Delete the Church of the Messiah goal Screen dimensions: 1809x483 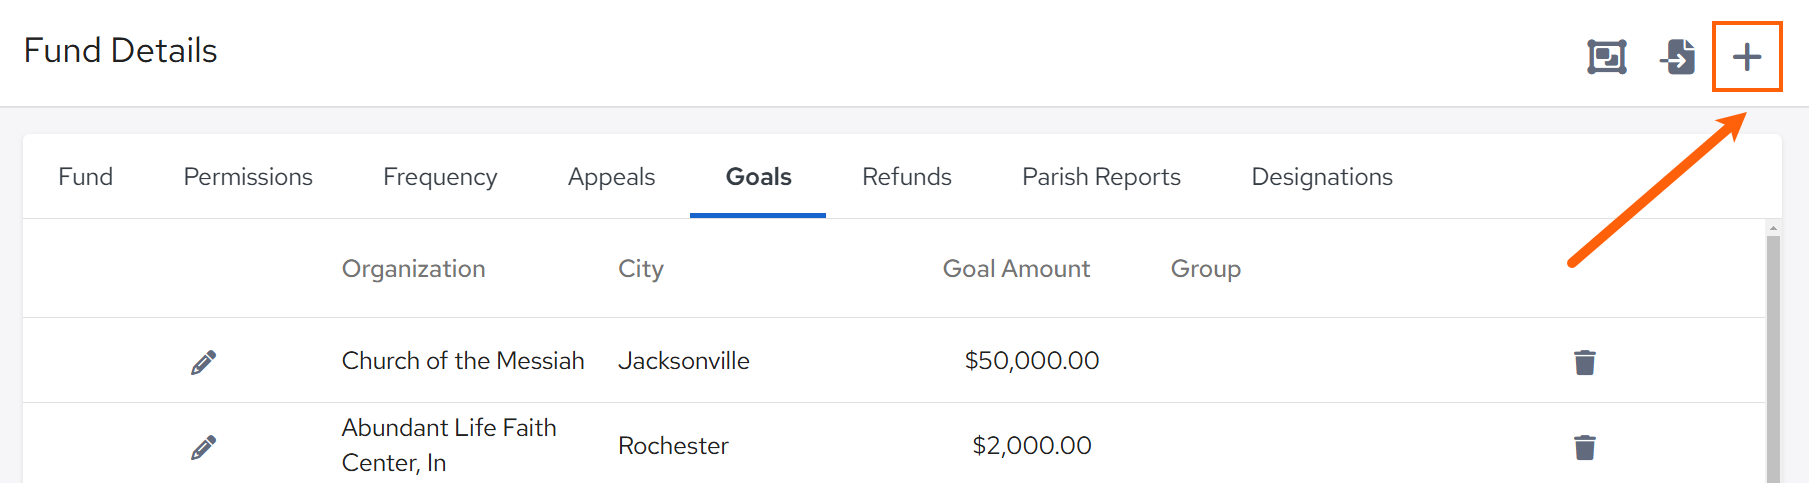coord(1584,362)
